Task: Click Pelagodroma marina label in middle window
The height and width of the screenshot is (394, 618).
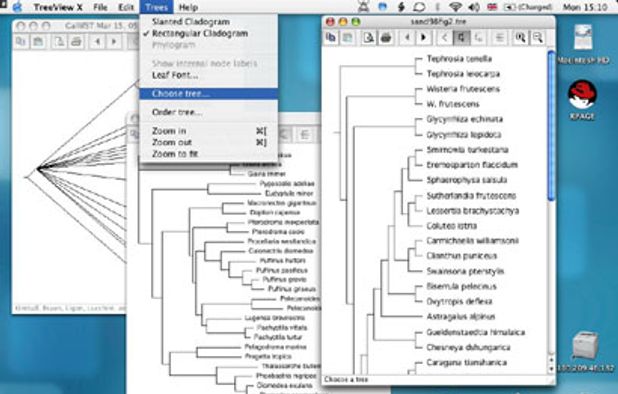Action: (x=275, y=347)
